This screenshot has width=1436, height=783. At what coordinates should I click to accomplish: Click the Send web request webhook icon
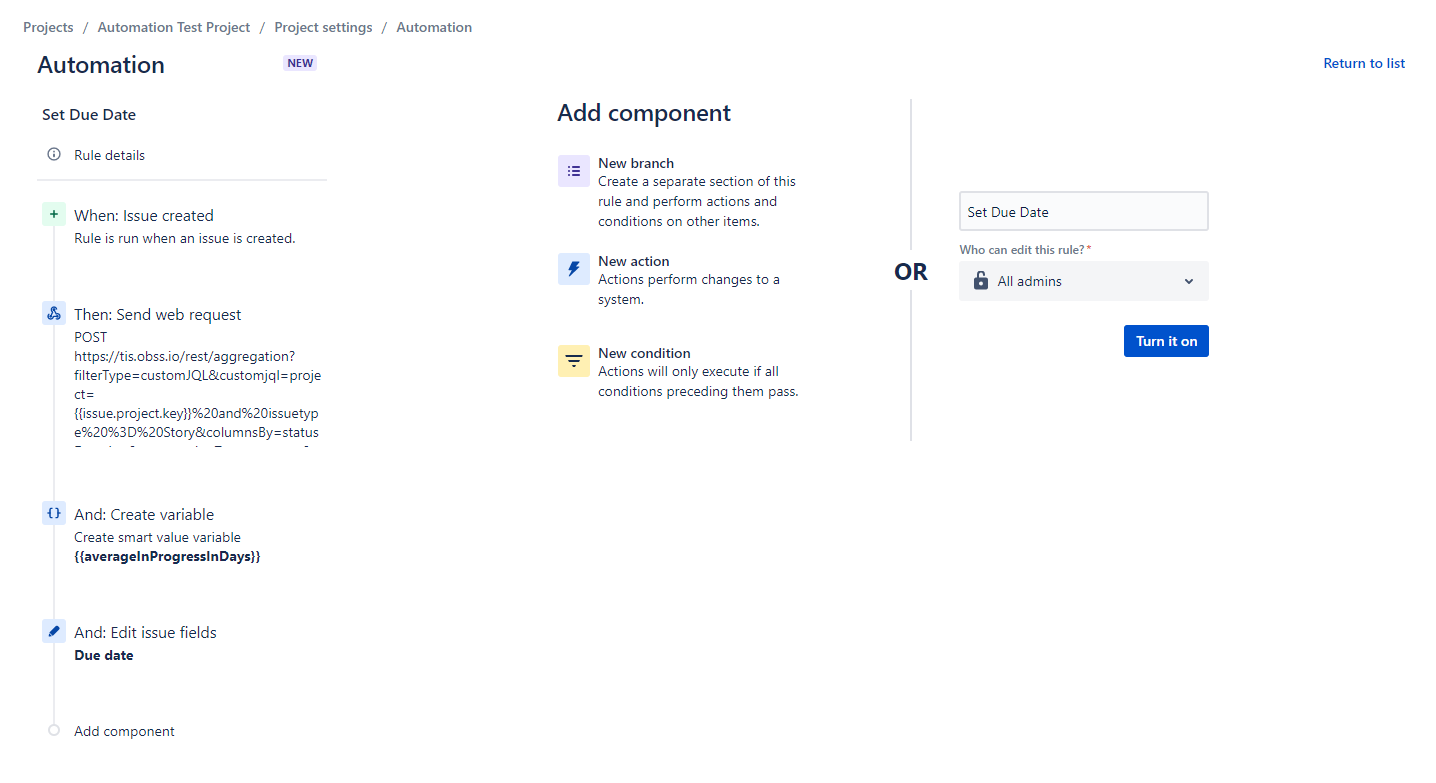(x=54, y=314)
